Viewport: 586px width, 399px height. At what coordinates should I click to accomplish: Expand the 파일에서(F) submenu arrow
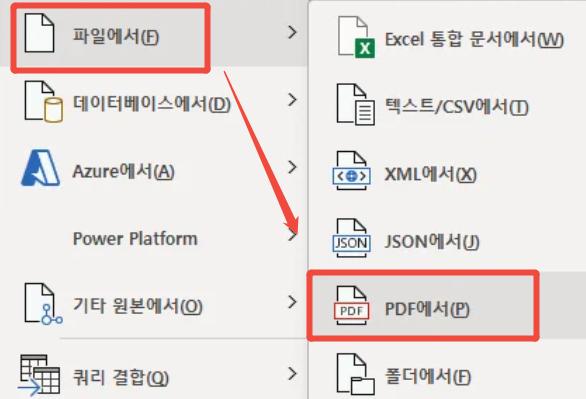click(x=293, y=33)
